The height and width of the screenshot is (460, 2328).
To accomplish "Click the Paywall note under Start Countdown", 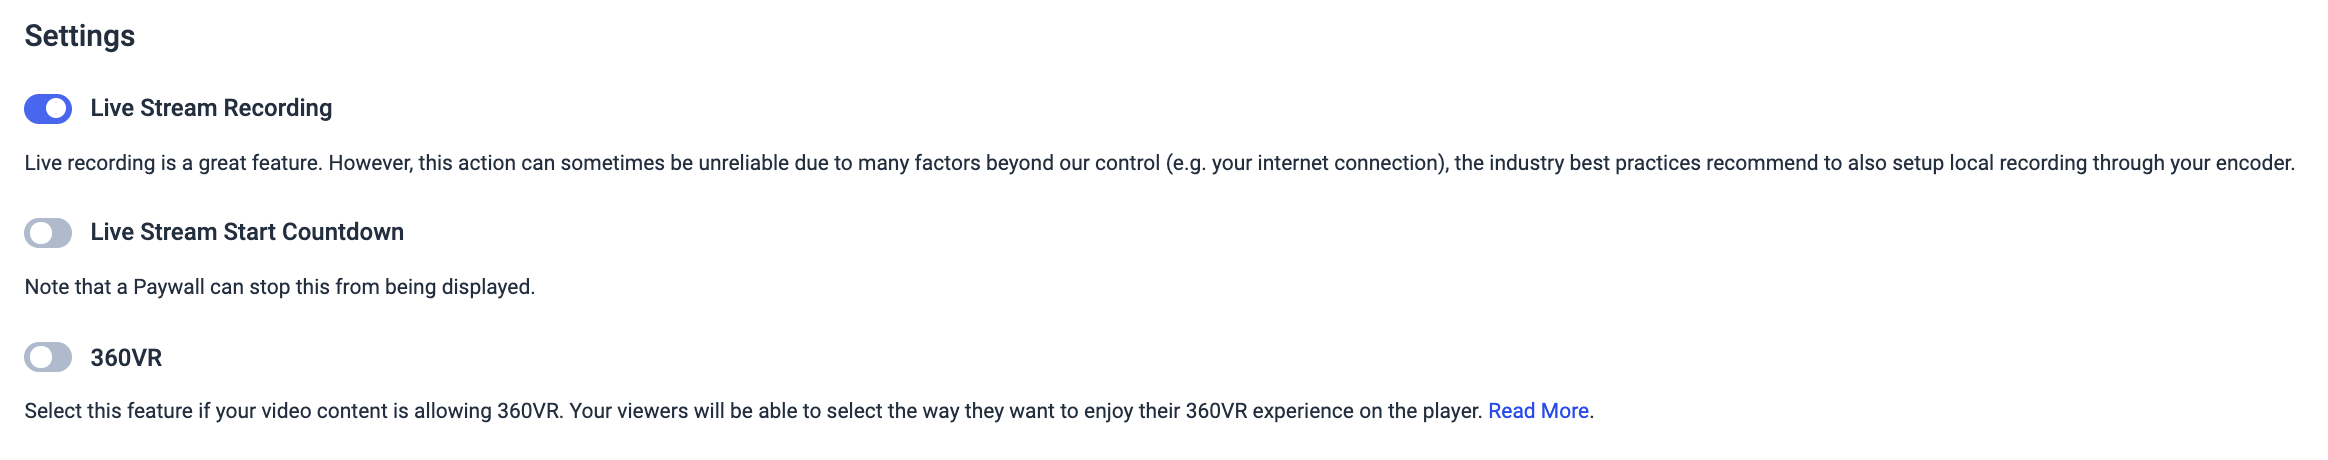I will coord(280,287).
